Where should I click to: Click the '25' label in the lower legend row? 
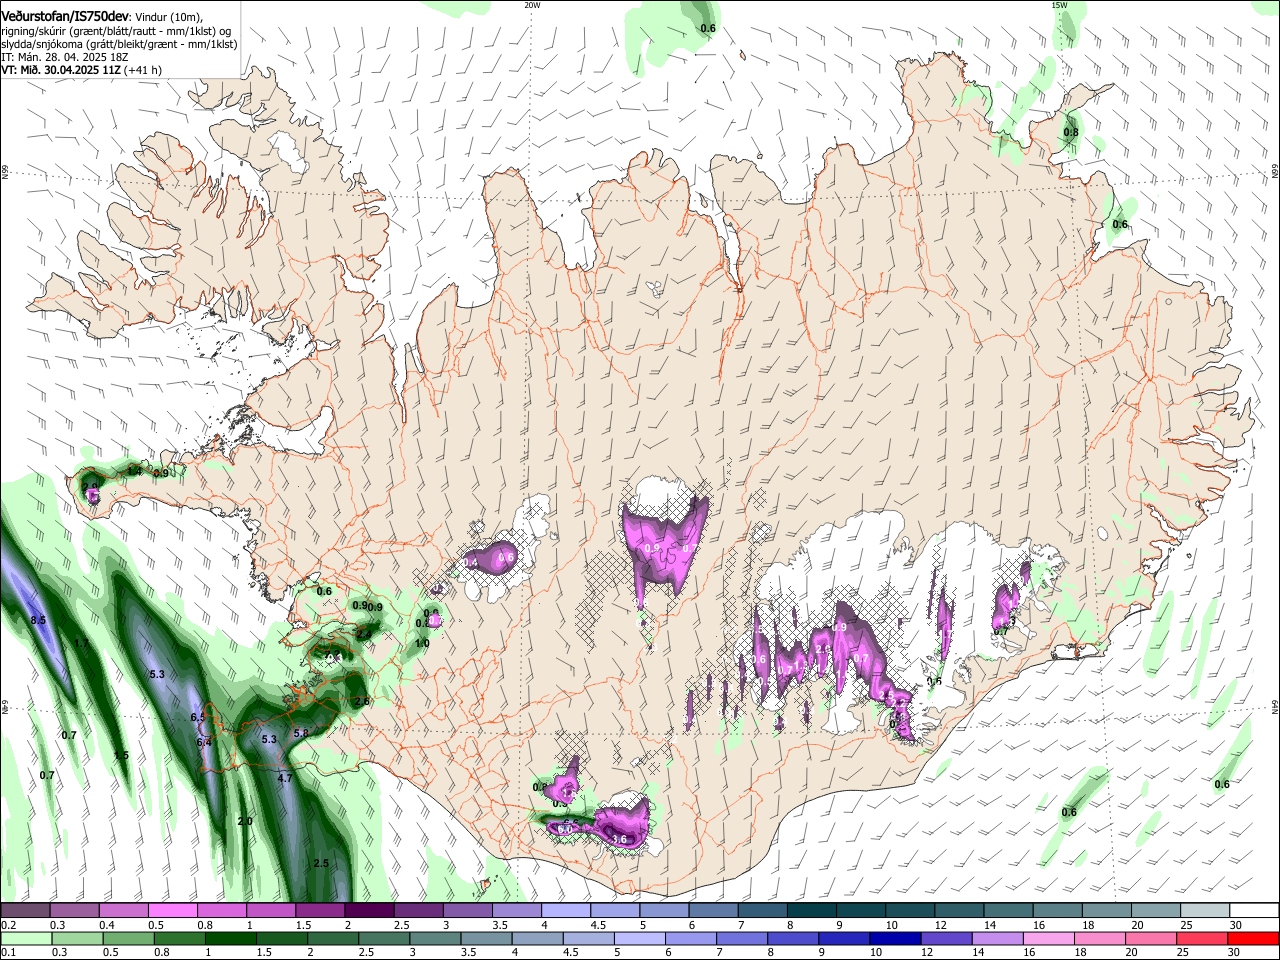(1184, 952)
